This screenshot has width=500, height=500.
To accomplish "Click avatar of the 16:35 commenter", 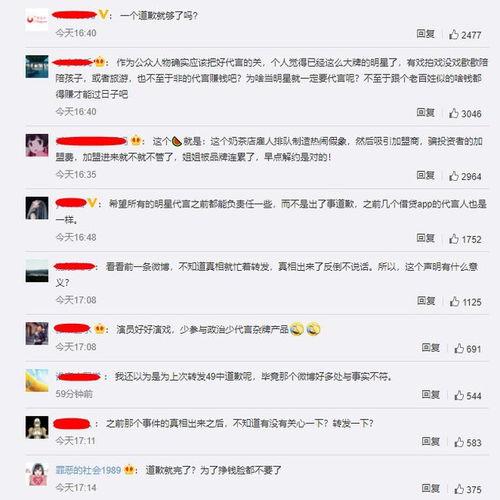I will 37,145.
